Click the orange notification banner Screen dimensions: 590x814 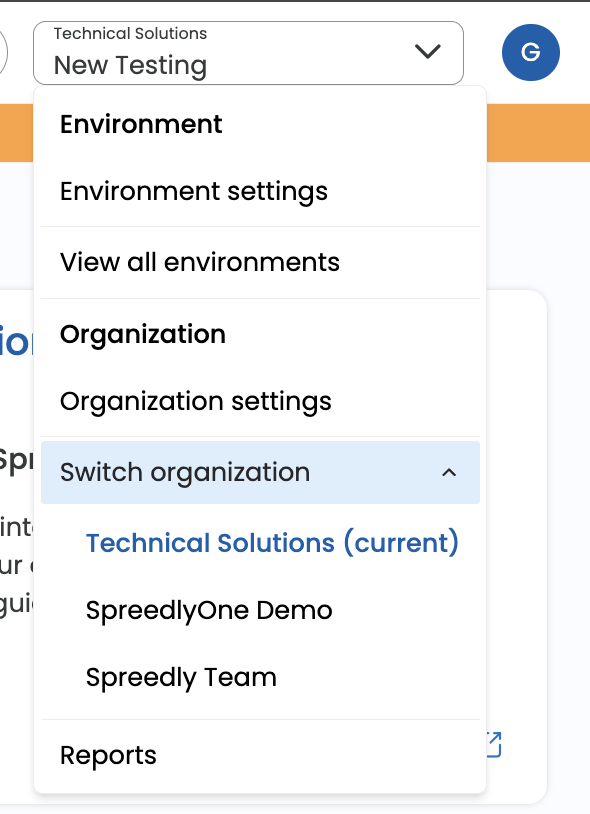[538, 133]
